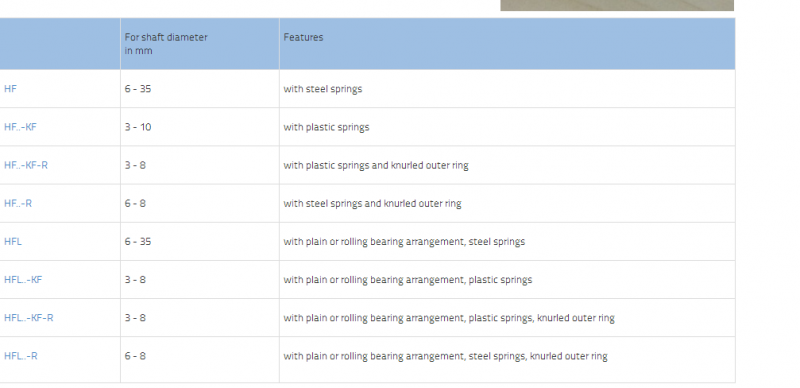The width and height of the screenshot is (800, 388).
Task: Open the HFL..-R product link
Action: 21,356
